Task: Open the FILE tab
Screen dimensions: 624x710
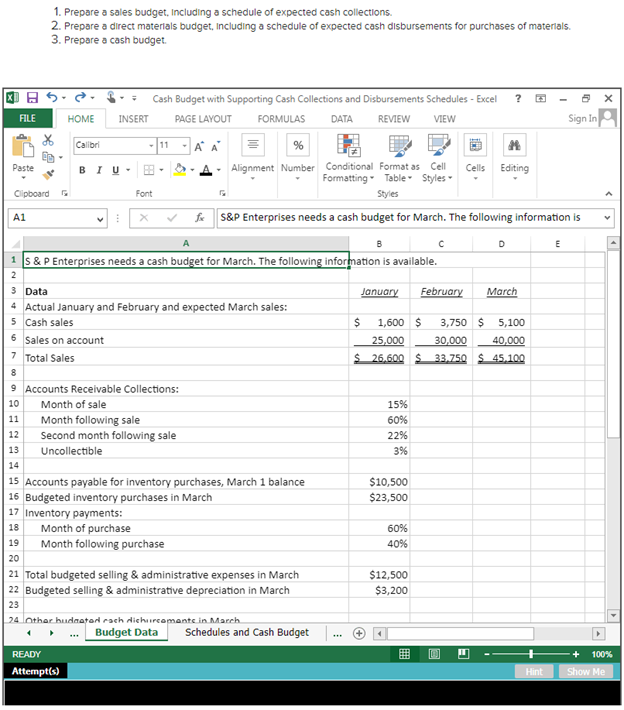Action: [x=28, y=119]
